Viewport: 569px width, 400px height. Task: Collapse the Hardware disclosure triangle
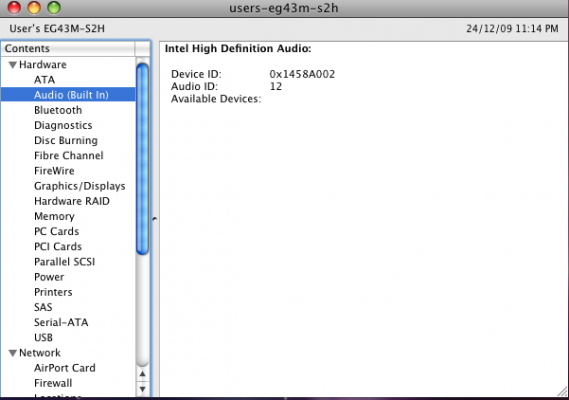13,65
